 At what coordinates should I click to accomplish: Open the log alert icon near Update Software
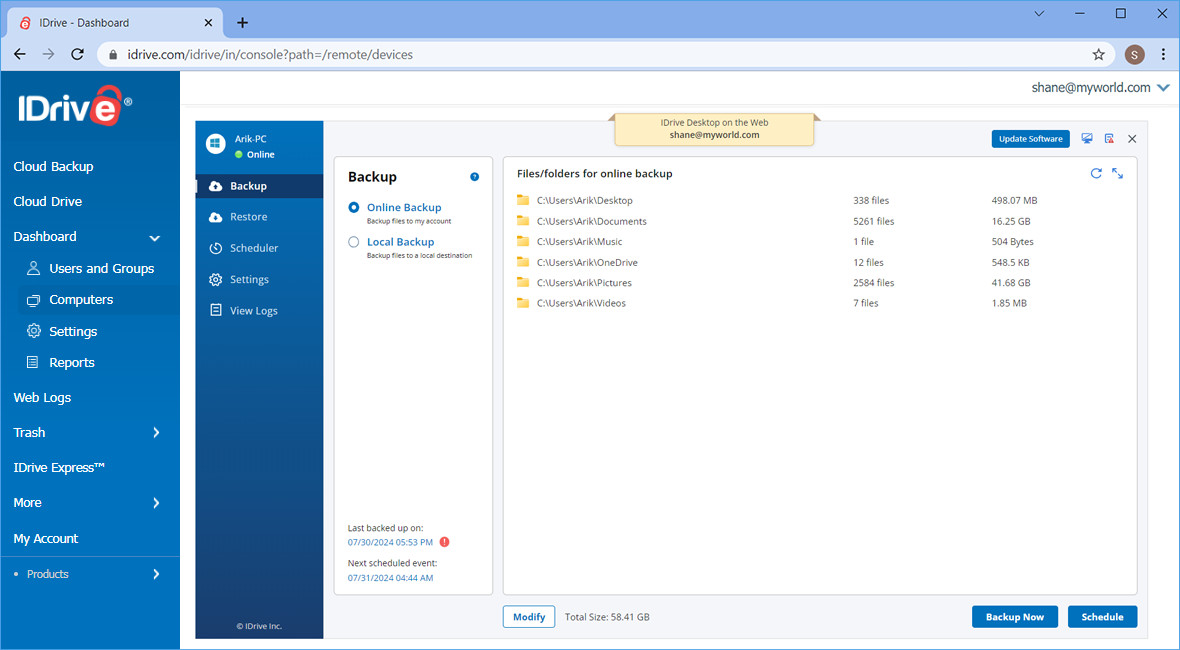(1109, 139)
